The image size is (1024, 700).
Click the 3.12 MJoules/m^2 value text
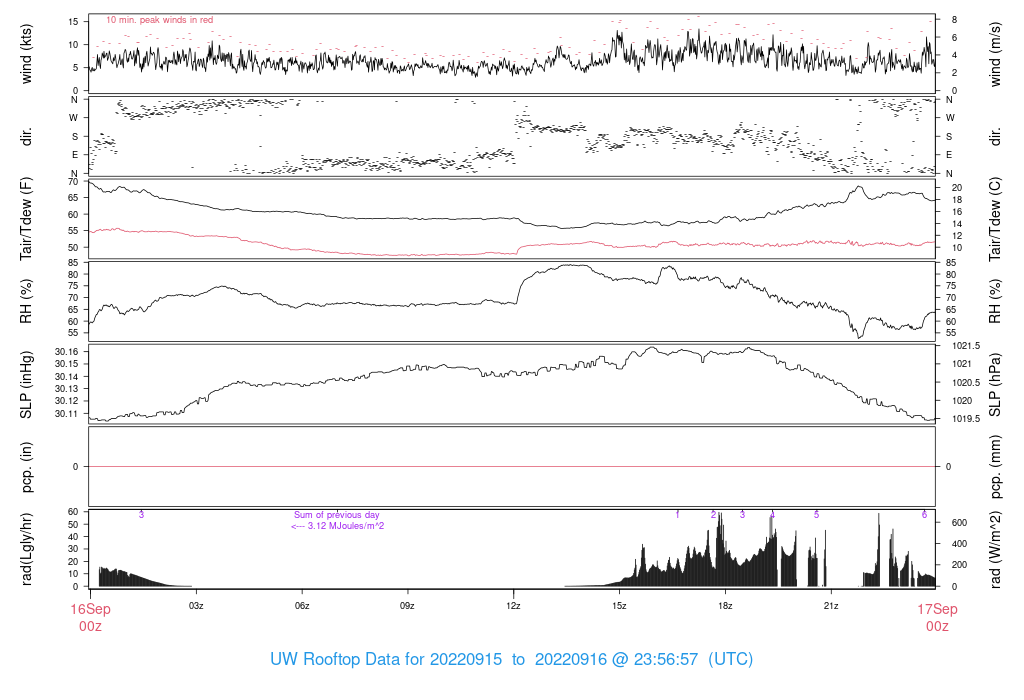[338, 526]
